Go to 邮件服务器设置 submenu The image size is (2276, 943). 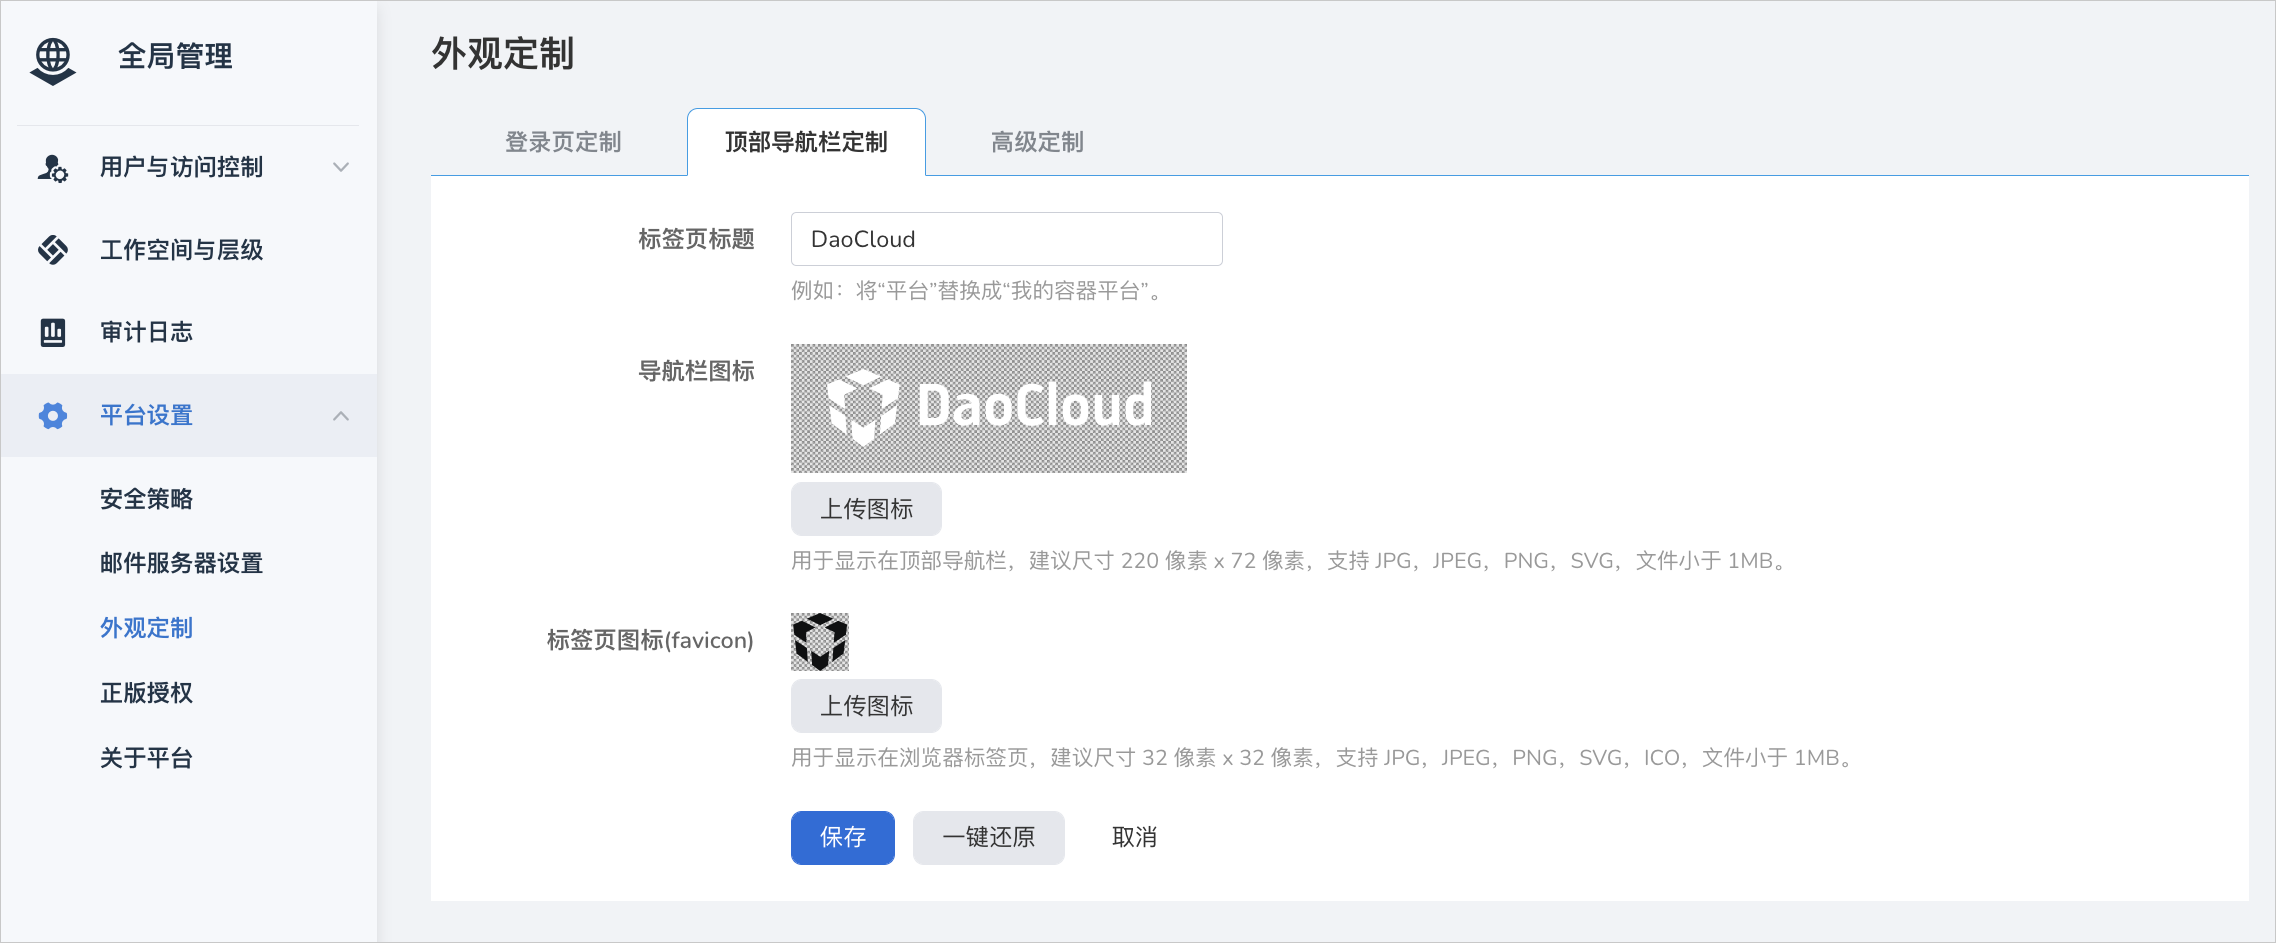pyautogui.click(x=181, y=563)
